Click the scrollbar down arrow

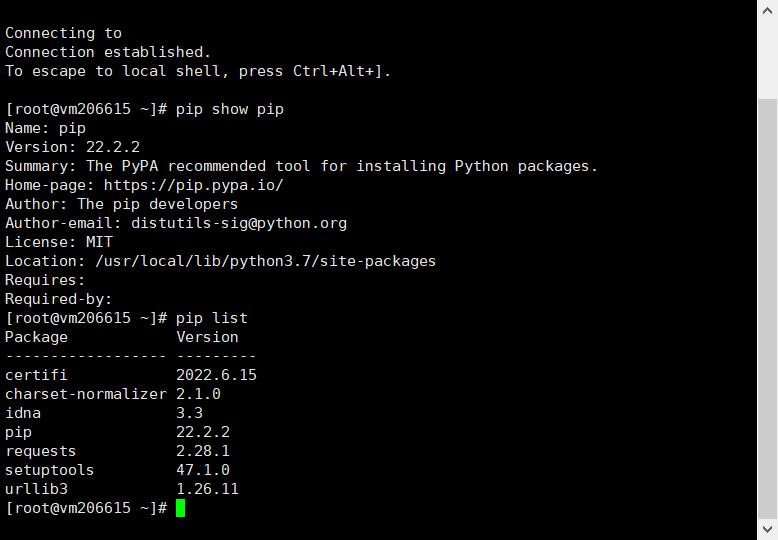(767, 529)
